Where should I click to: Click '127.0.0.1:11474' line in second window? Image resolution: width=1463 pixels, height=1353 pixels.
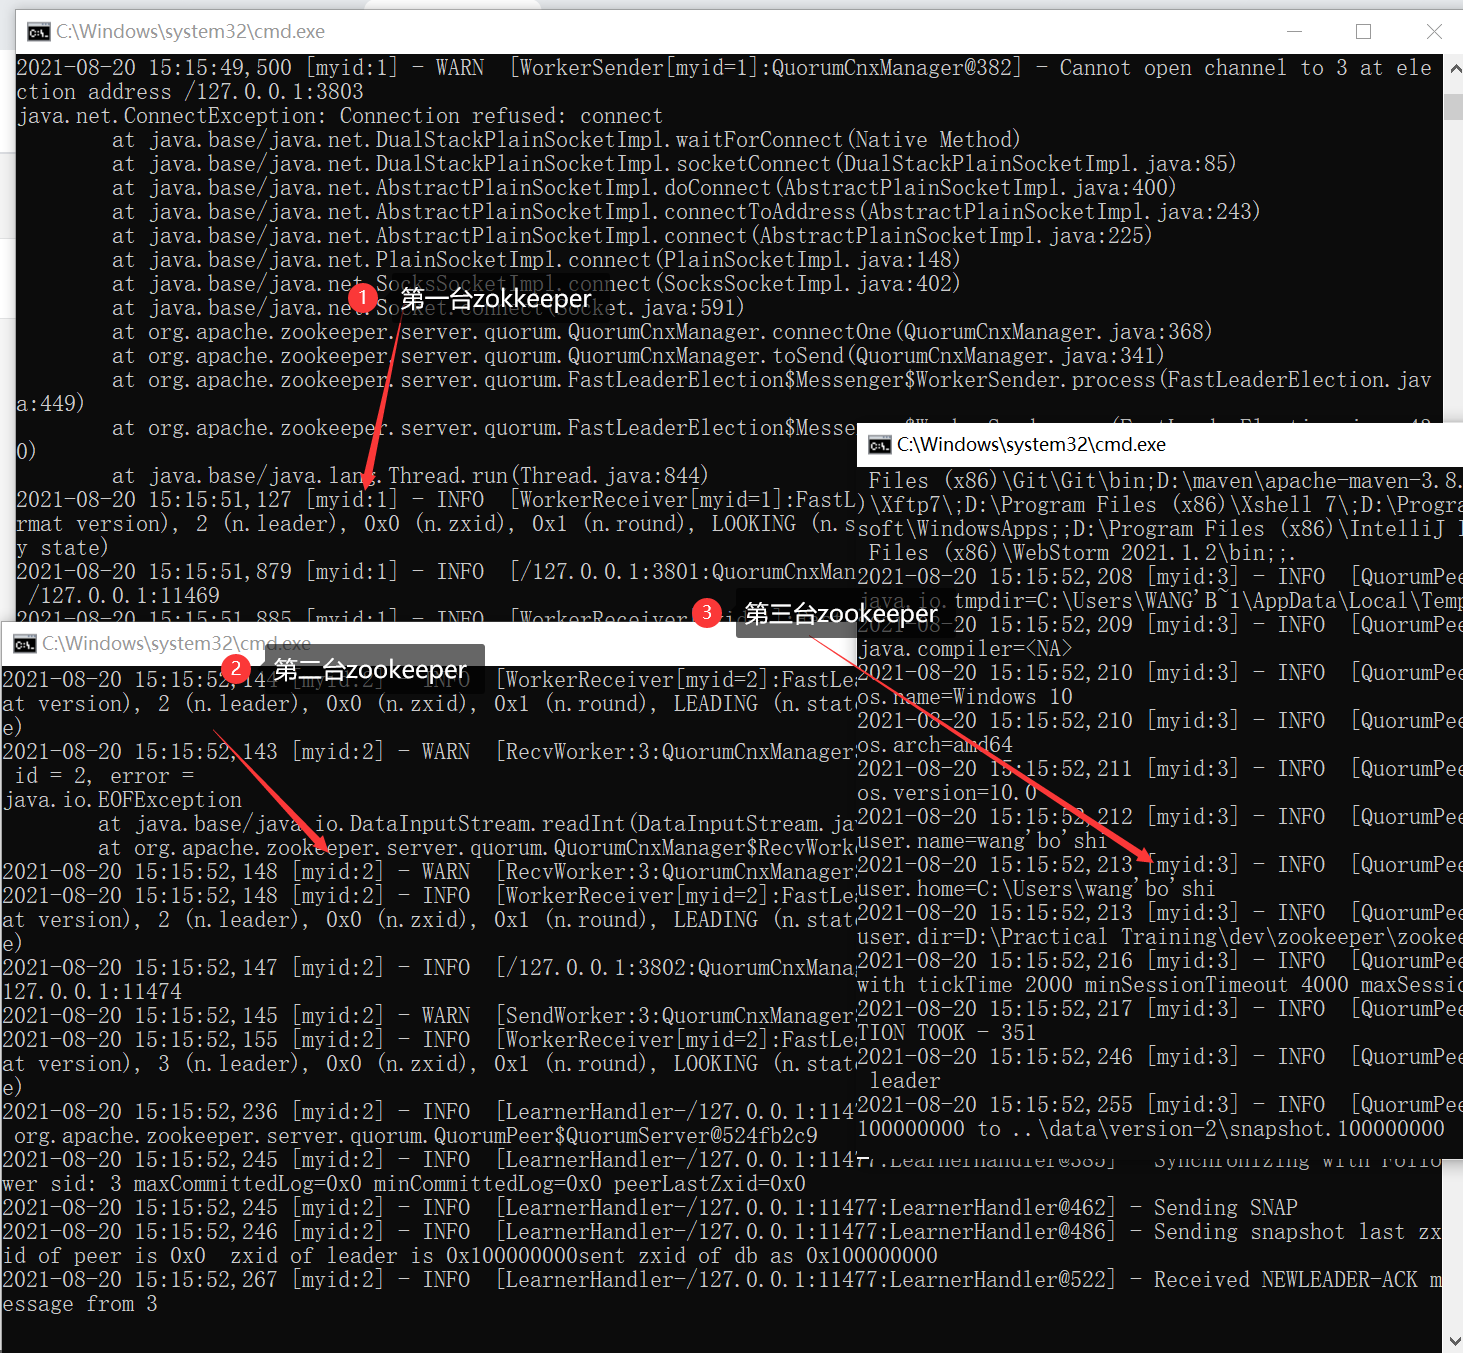point(93,992)
